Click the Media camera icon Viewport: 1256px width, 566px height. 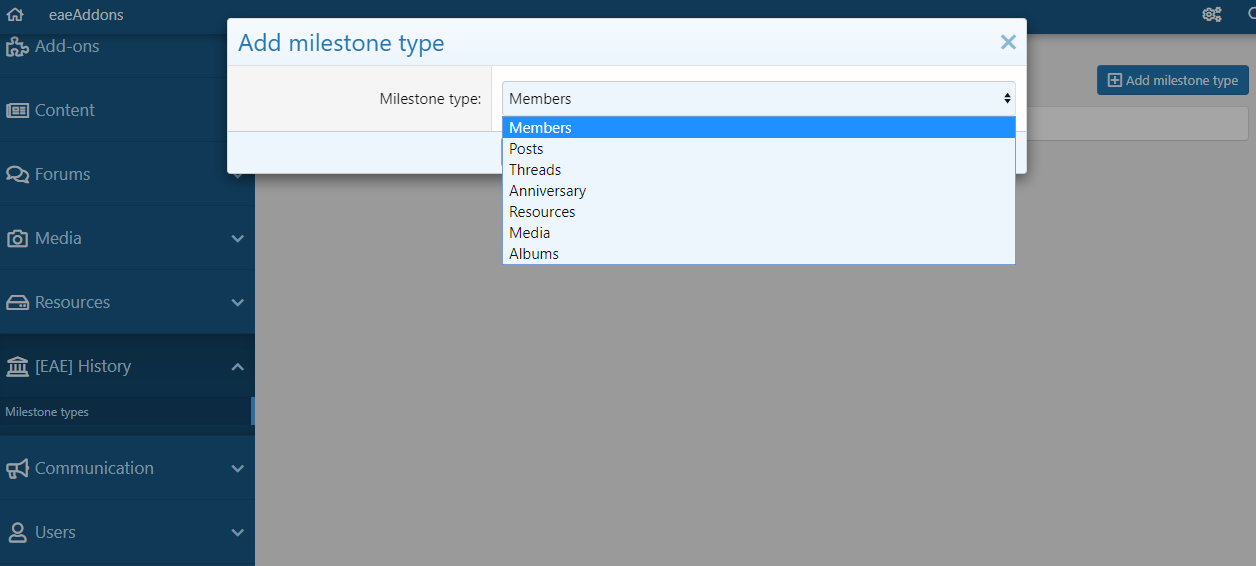(17, 238)
